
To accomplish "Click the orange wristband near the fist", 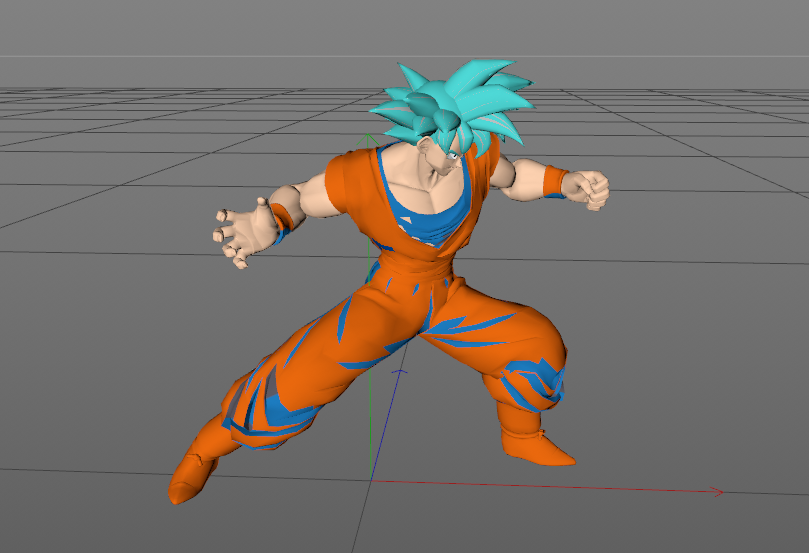I will [555, 182].
